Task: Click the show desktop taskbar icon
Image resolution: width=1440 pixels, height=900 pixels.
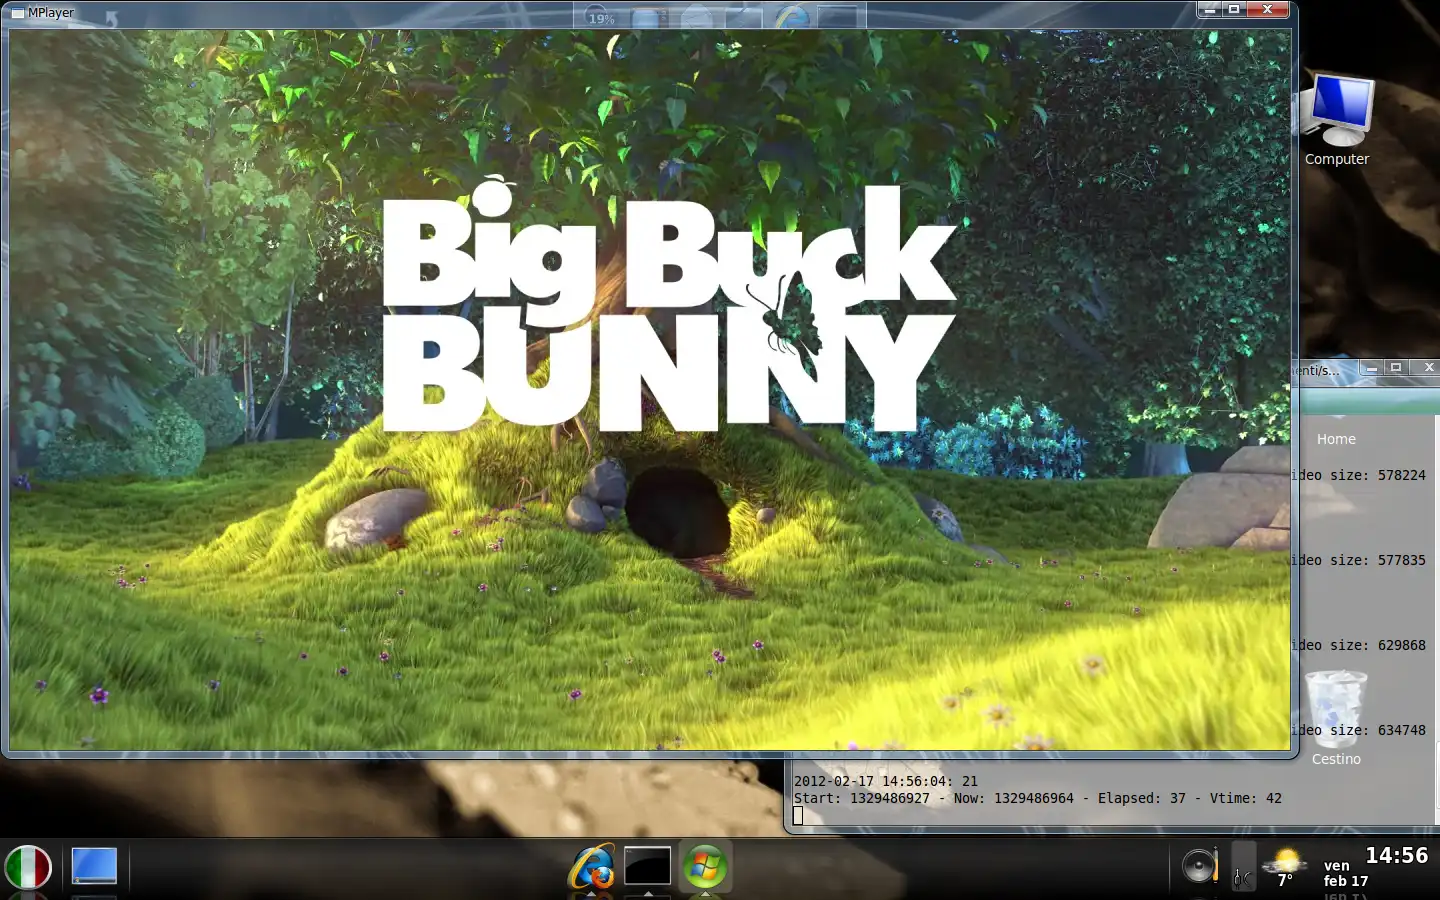Action: [94, 866]
